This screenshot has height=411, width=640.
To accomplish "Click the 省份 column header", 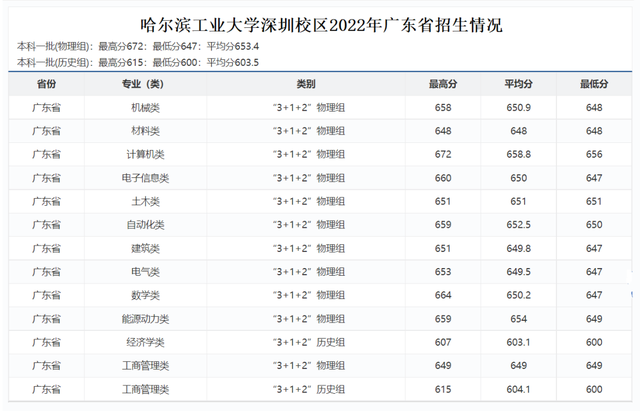I will pos(47,84).
